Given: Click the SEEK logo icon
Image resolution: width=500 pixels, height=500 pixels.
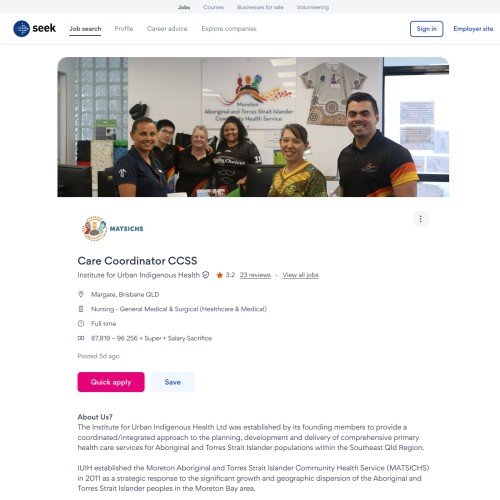Looking at the screenshot, I should [x=22, y=29].
